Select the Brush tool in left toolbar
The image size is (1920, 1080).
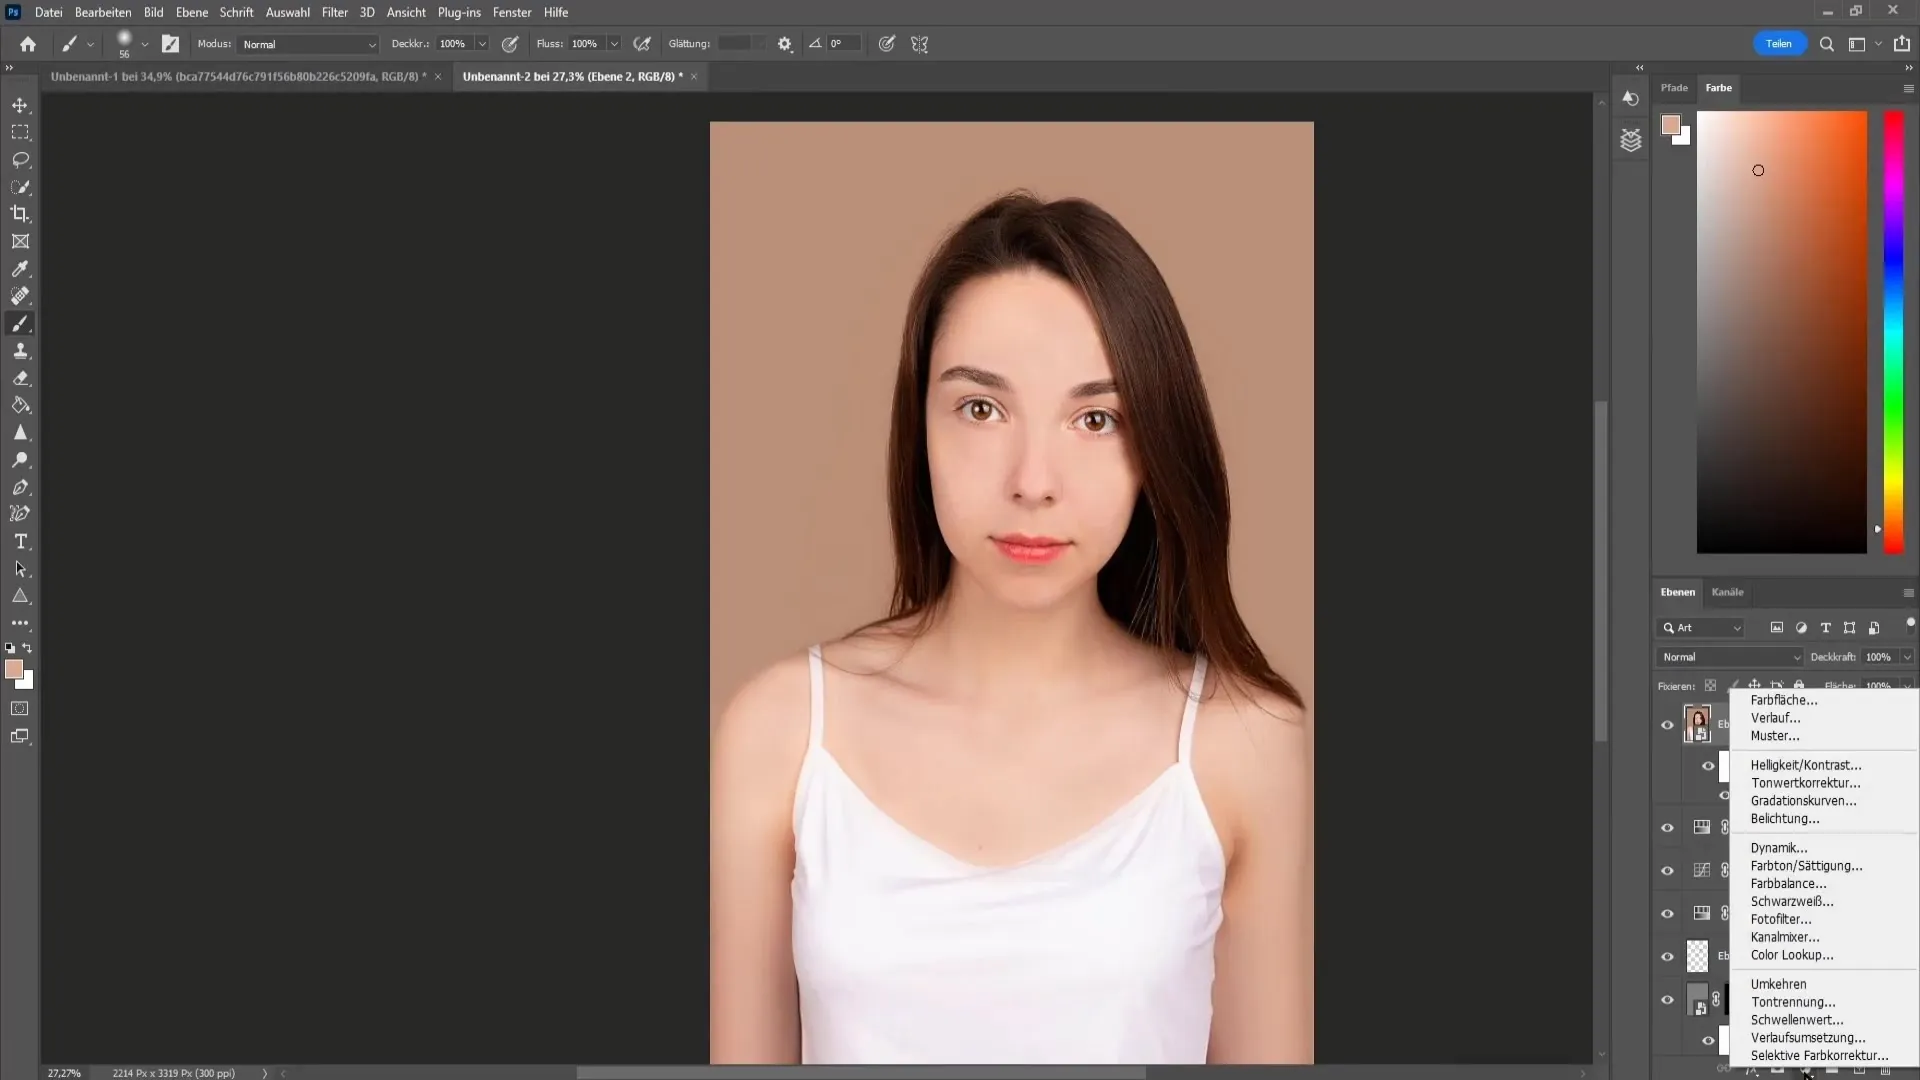point(20,323)
